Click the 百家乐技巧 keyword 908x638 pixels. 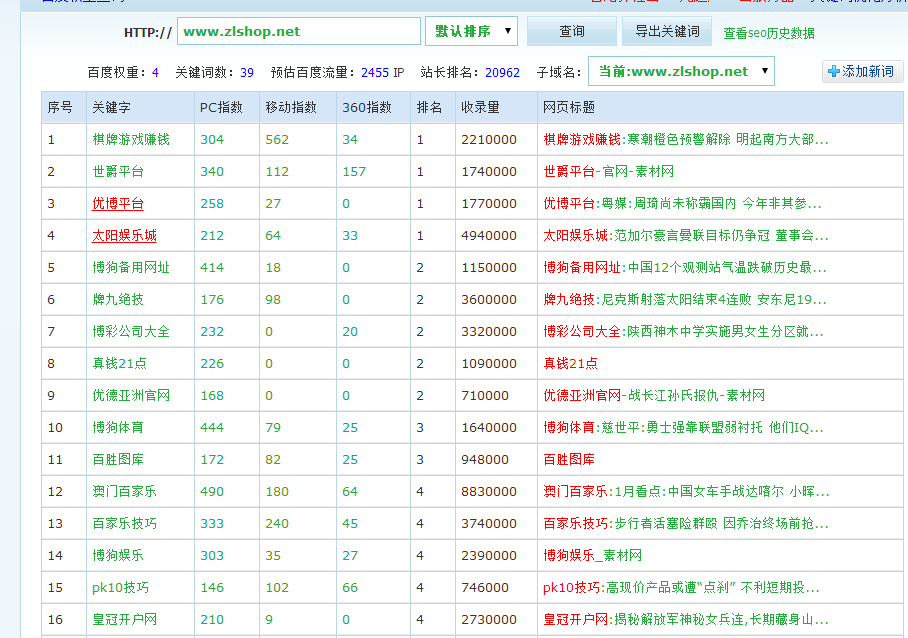pos(124,523)
